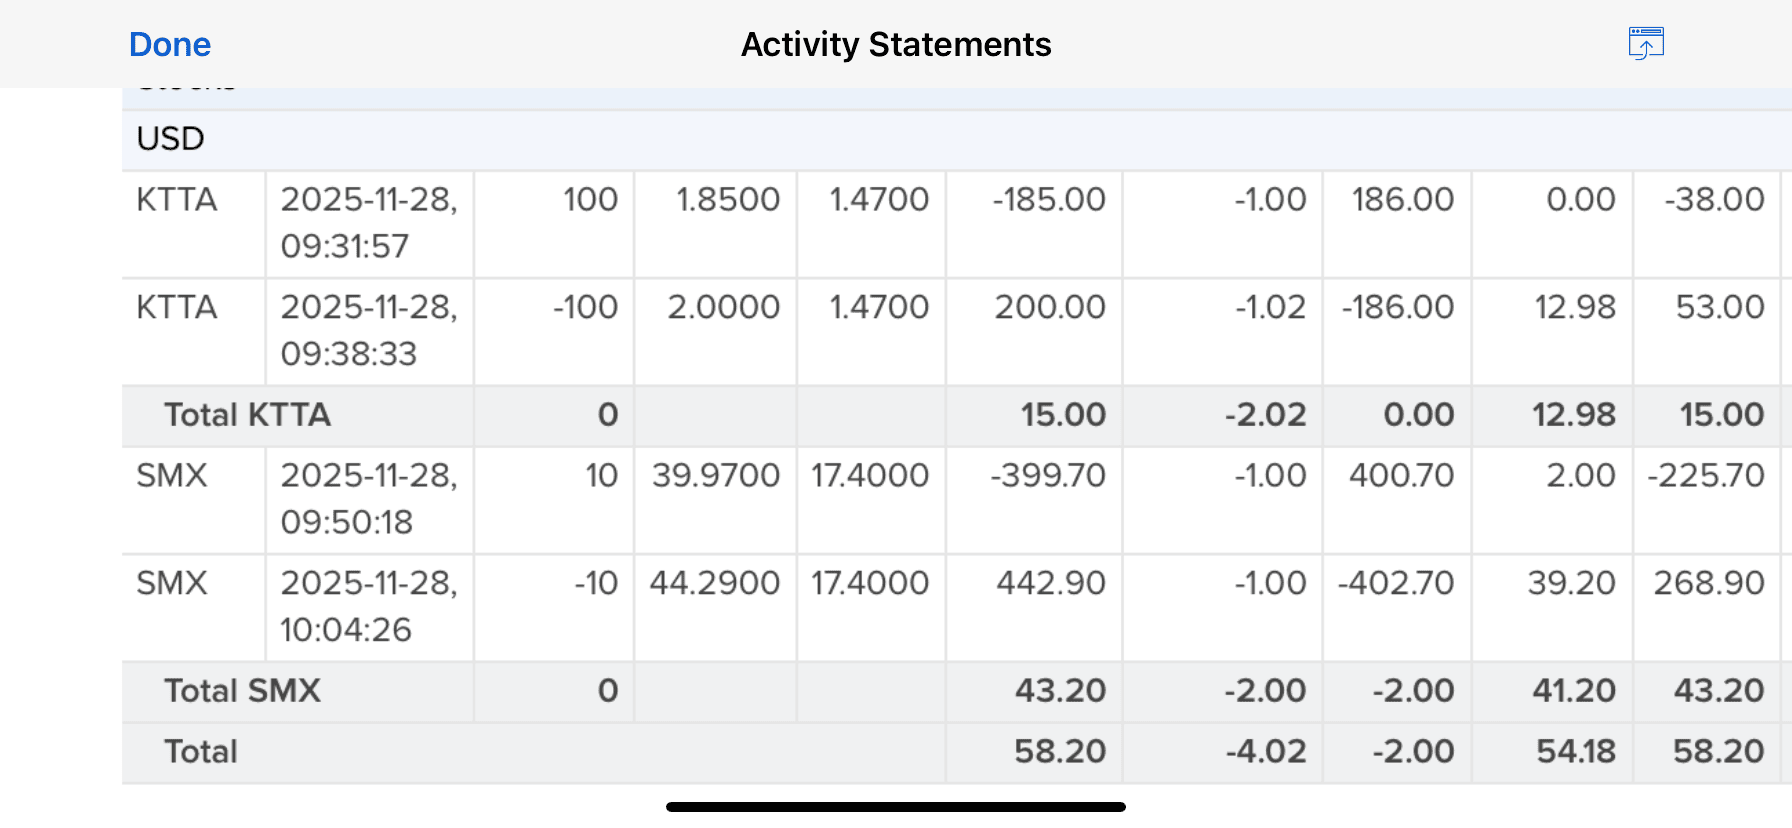Tap the share/export statement icon

tap(1645, 44)
